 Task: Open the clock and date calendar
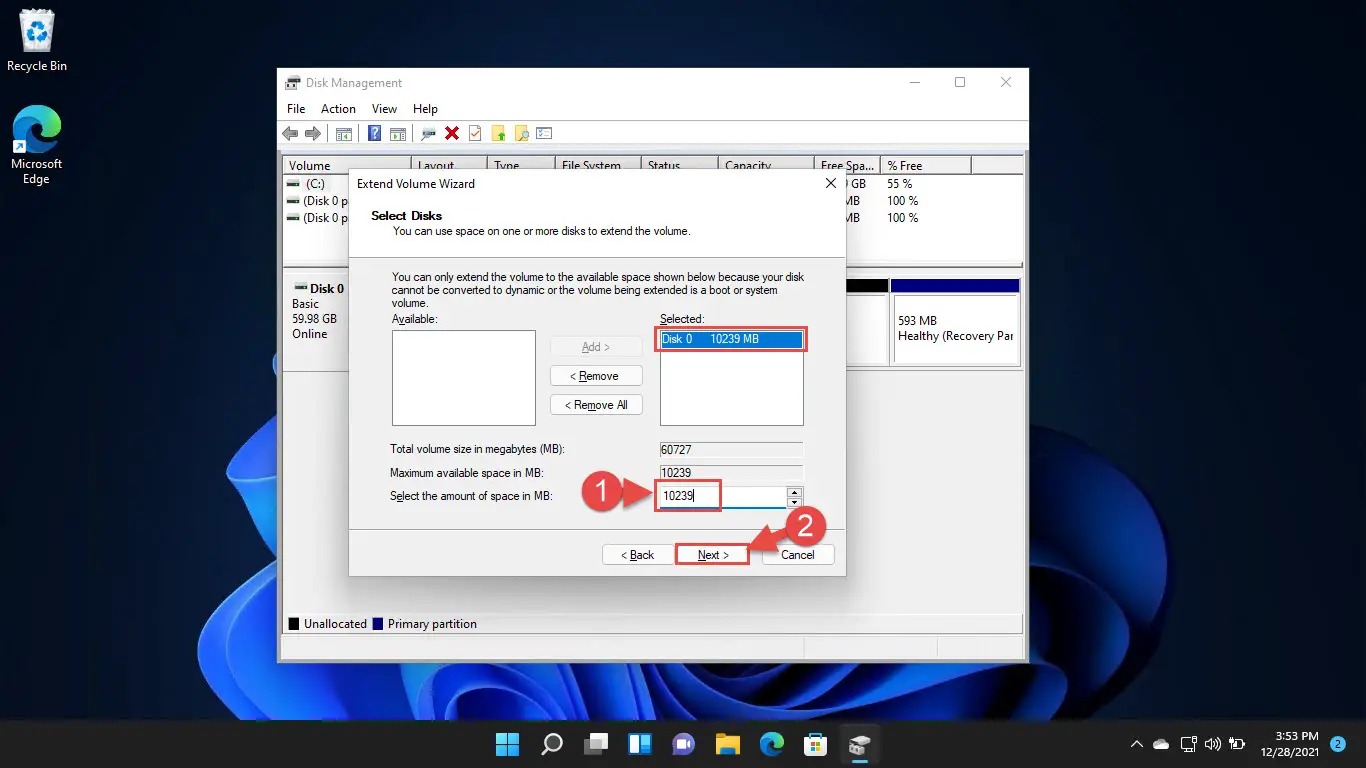coord(1289,744)
